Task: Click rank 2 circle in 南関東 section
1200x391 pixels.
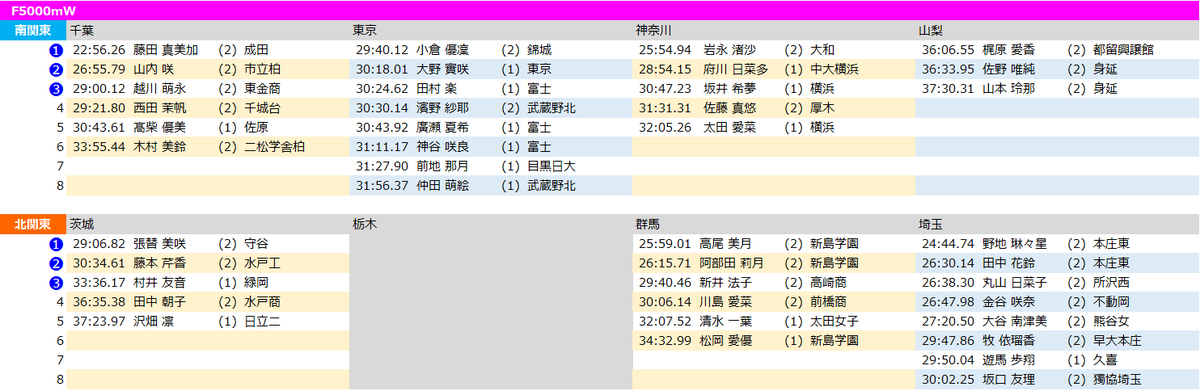Action: [x=57, y=69]
